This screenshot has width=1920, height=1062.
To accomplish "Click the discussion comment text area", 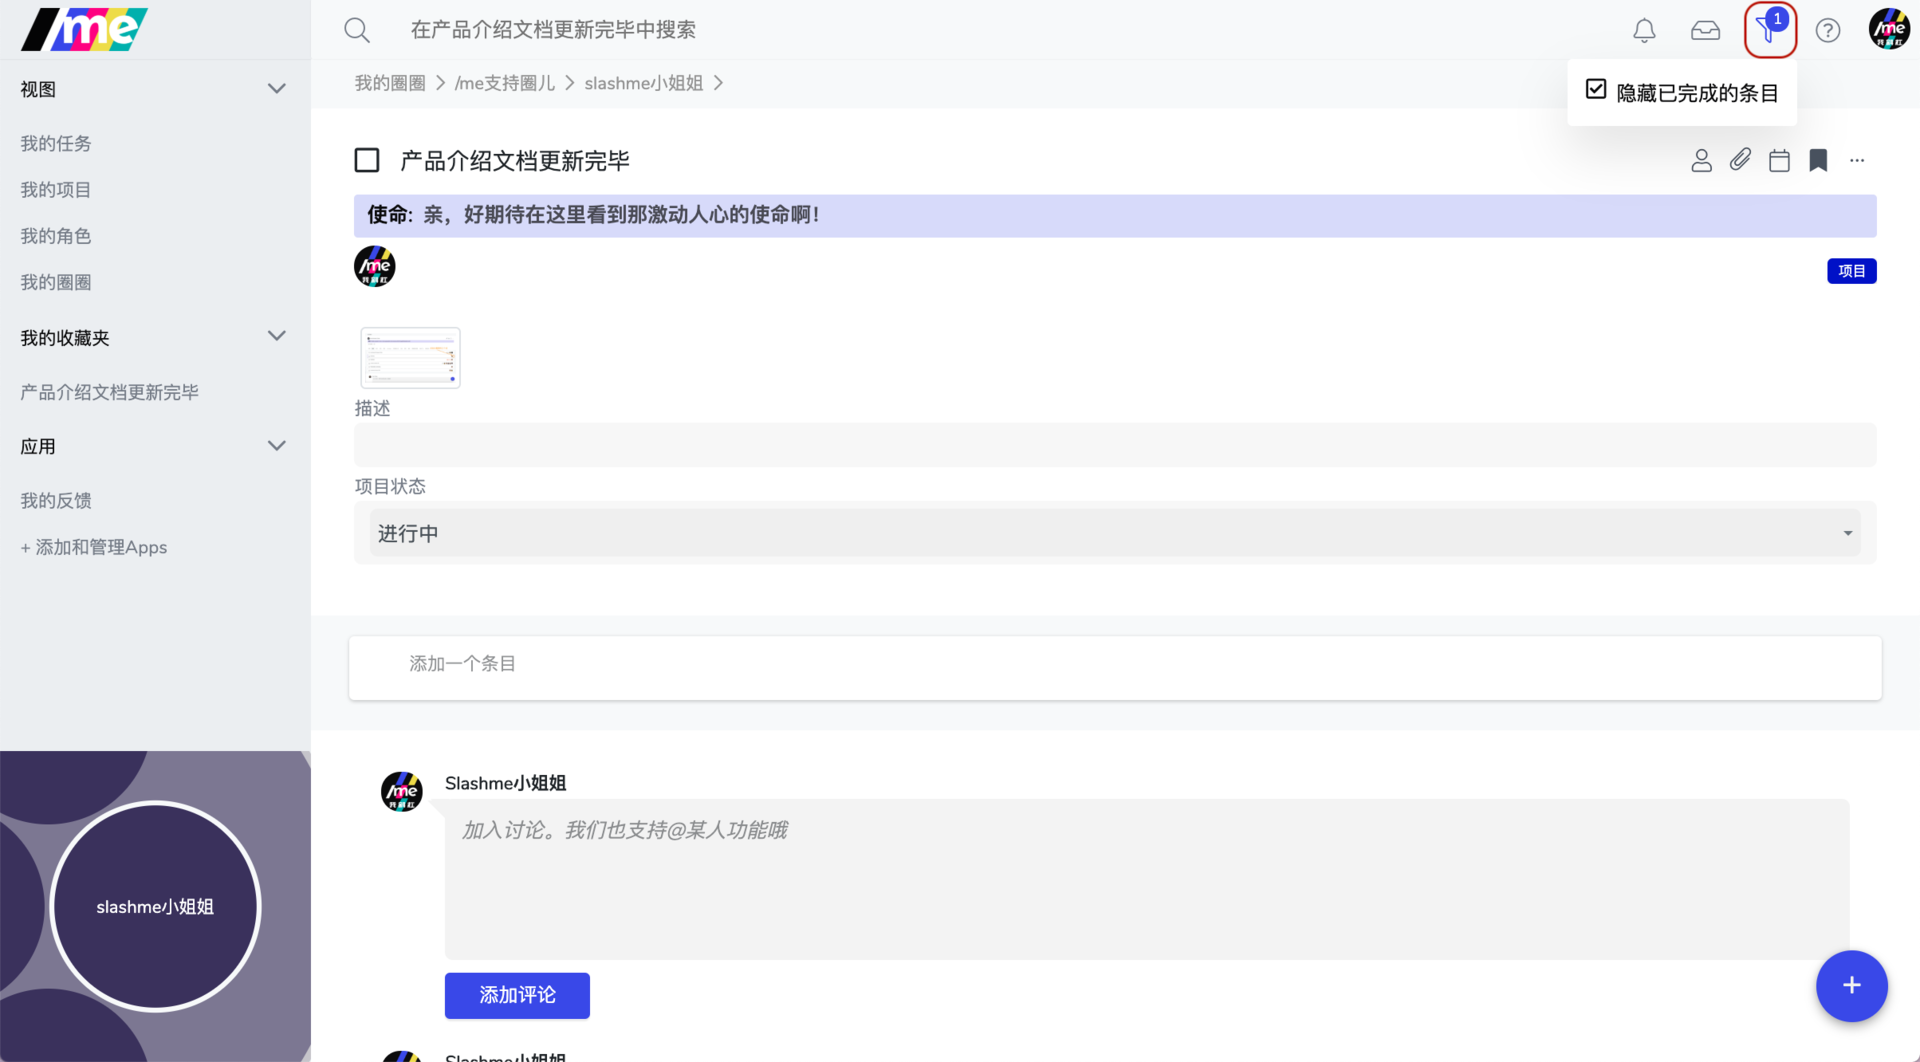I will coord(1146,879).
